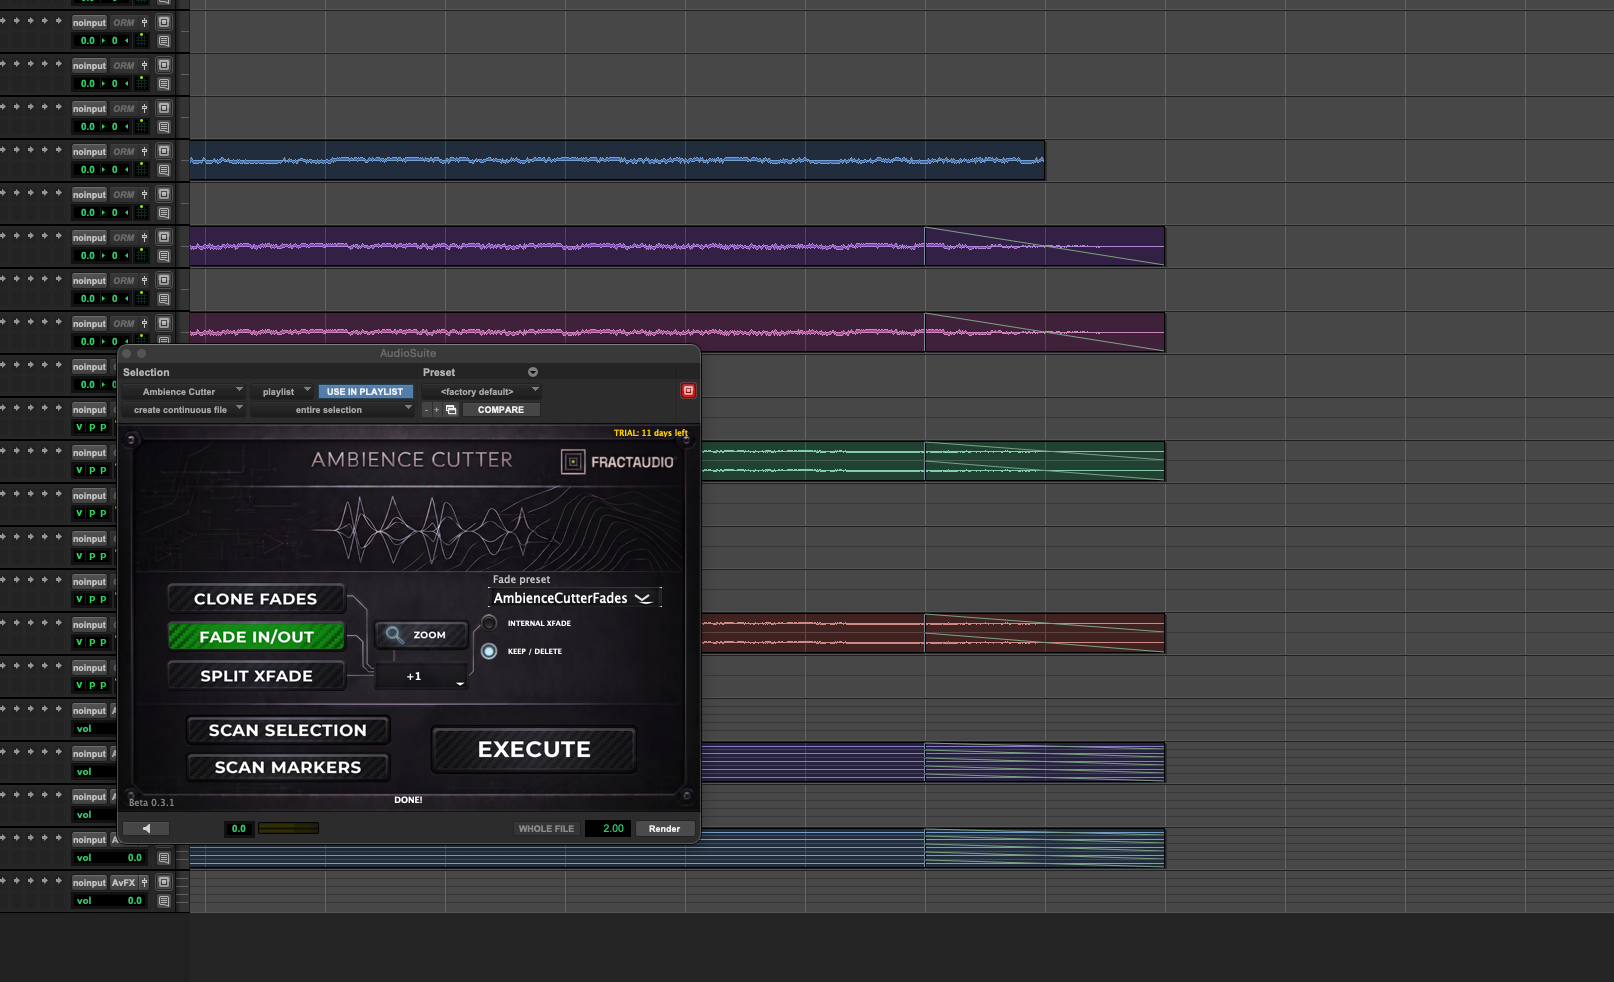Open the create continuous file dropdown
1614x982 pixels.
pos(184,410)
